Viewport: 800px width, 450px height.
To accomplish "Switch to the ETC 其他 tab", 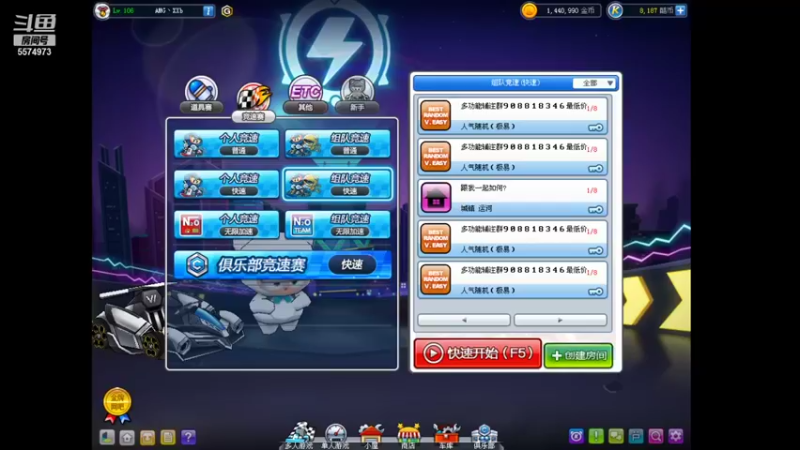I will point(305,94).
